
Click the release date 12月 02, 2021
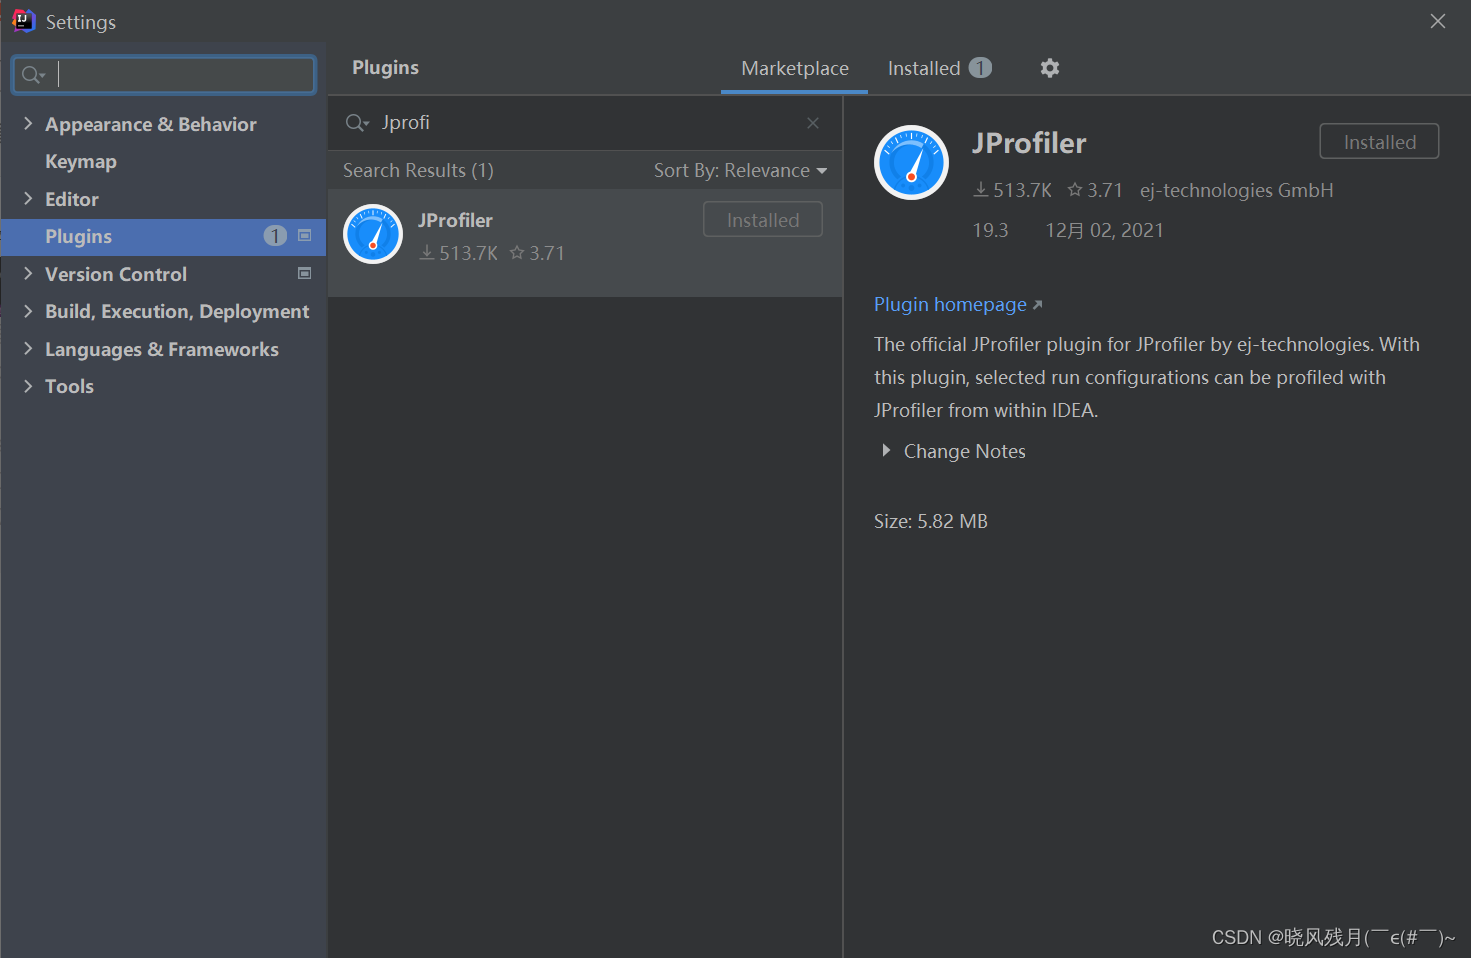(x=1104, y=230)
